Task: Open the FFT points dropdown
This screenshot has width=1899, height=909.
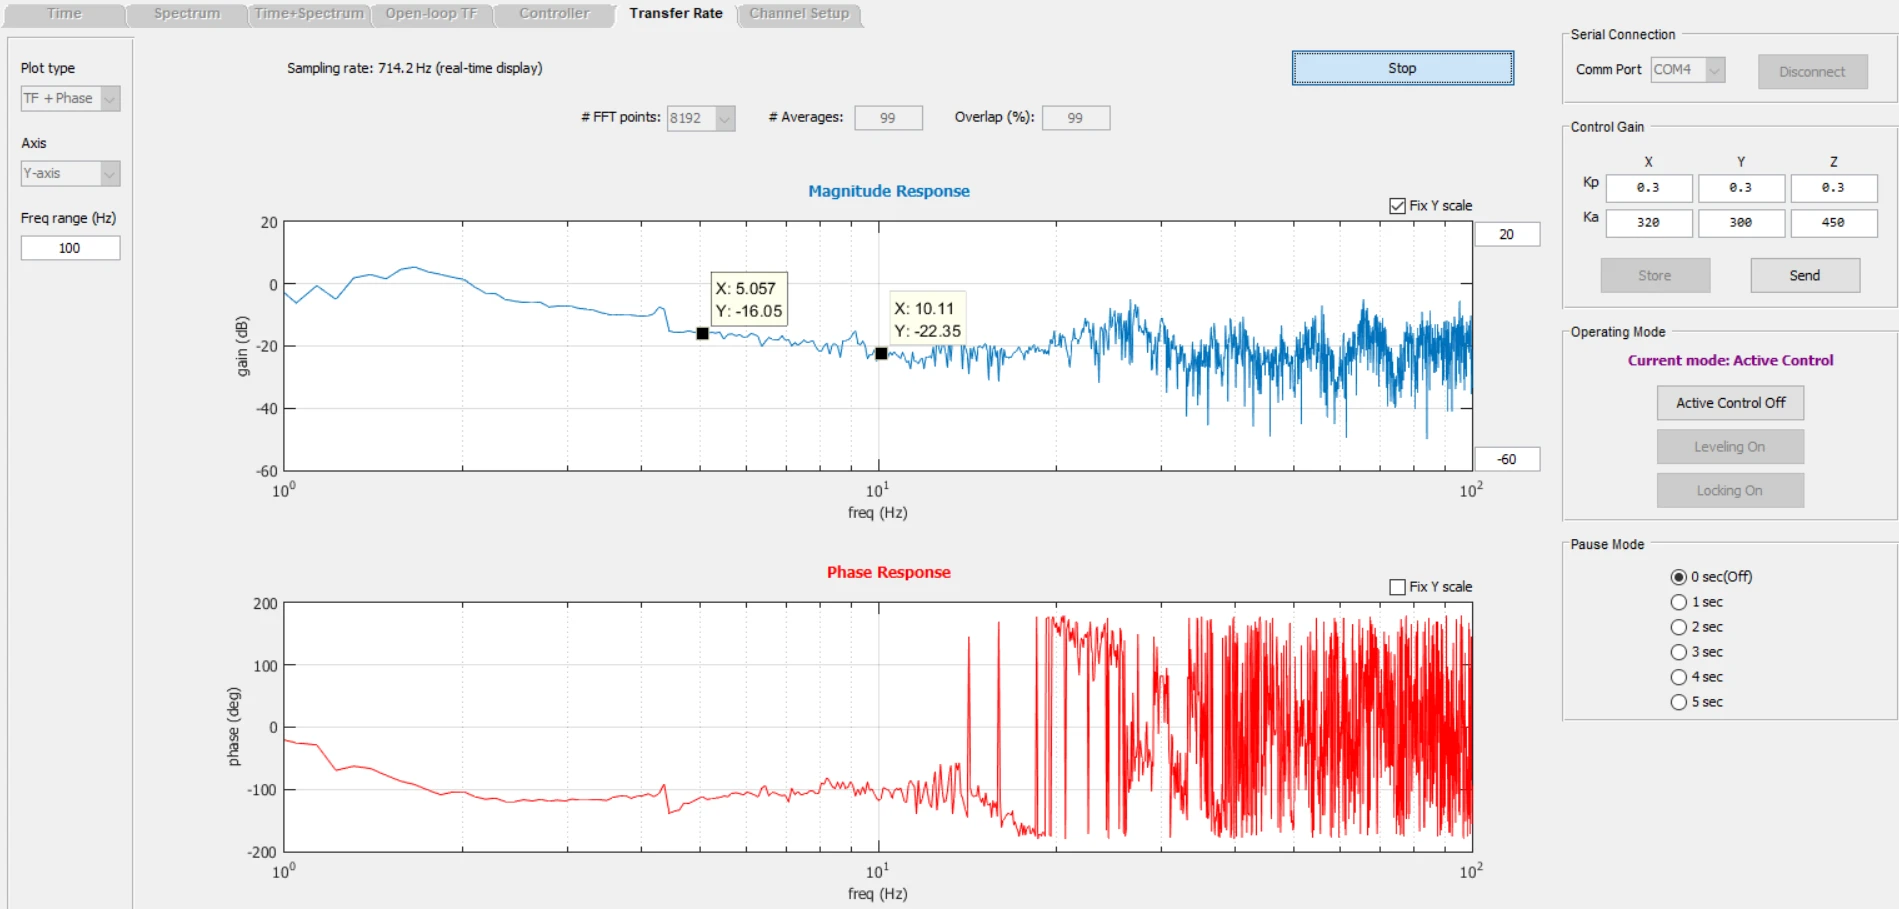Action: [x=701, y=118]
